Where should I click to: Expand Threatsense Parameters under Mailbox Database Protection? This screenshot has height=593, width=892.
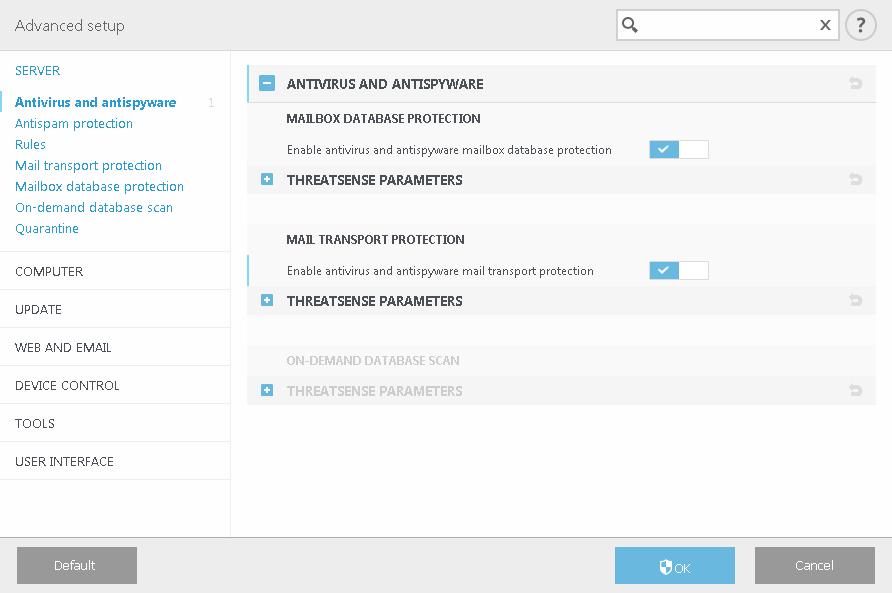(x=267, y=180)
